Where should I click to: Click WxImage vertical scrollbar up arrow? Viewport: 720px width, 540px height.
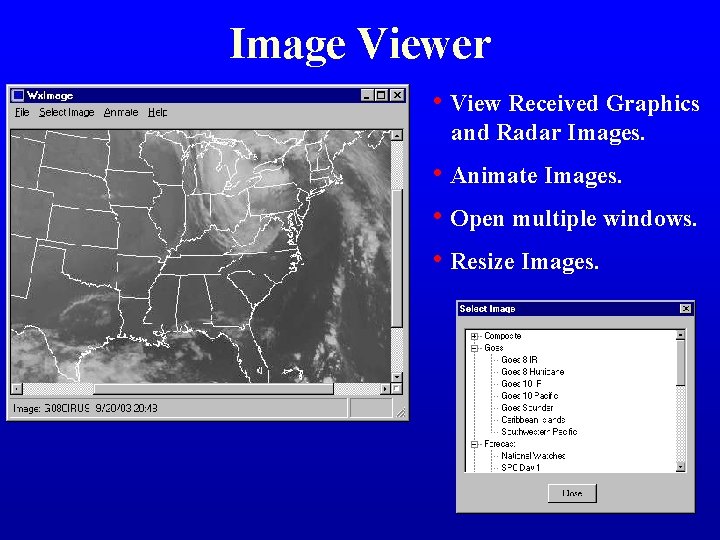397,135
